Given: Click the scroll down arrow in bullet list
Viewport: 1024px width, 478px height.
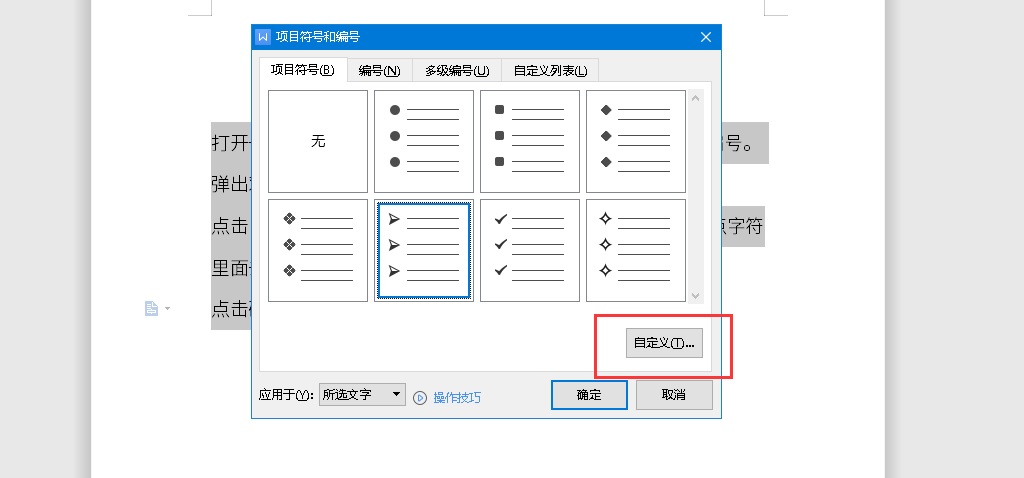Looking at the screenshot, I should 696,295.
